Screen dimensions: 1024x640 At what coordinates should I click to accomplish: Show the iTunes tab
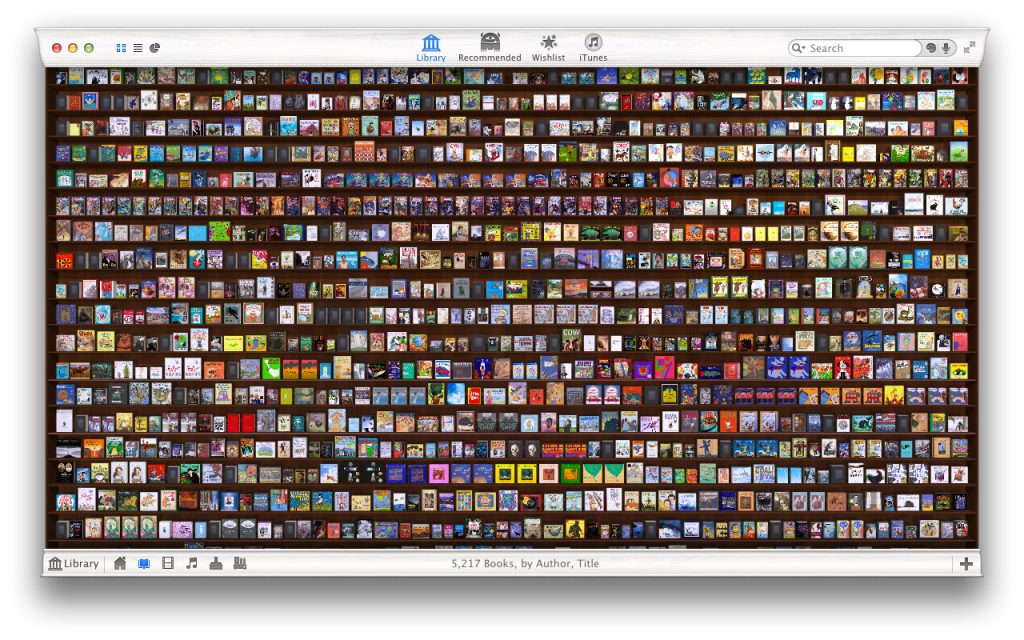coord(593,48)
